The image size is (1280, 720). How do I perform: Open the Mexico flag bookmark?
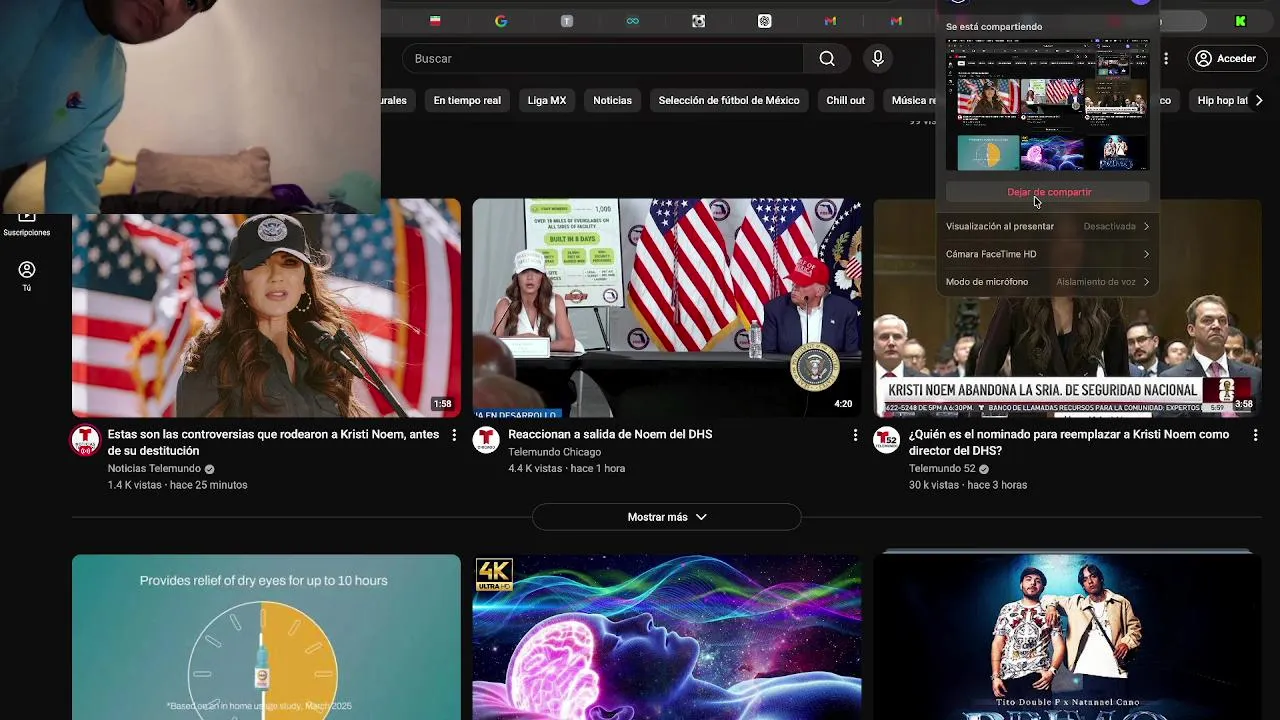point(435,21)
